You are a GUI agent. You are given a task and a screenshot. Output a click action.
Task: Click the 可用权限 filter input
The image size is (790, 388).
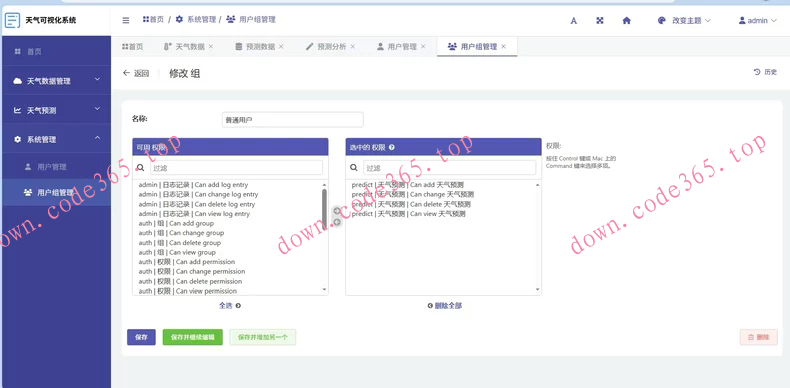(x=236, y=167)
